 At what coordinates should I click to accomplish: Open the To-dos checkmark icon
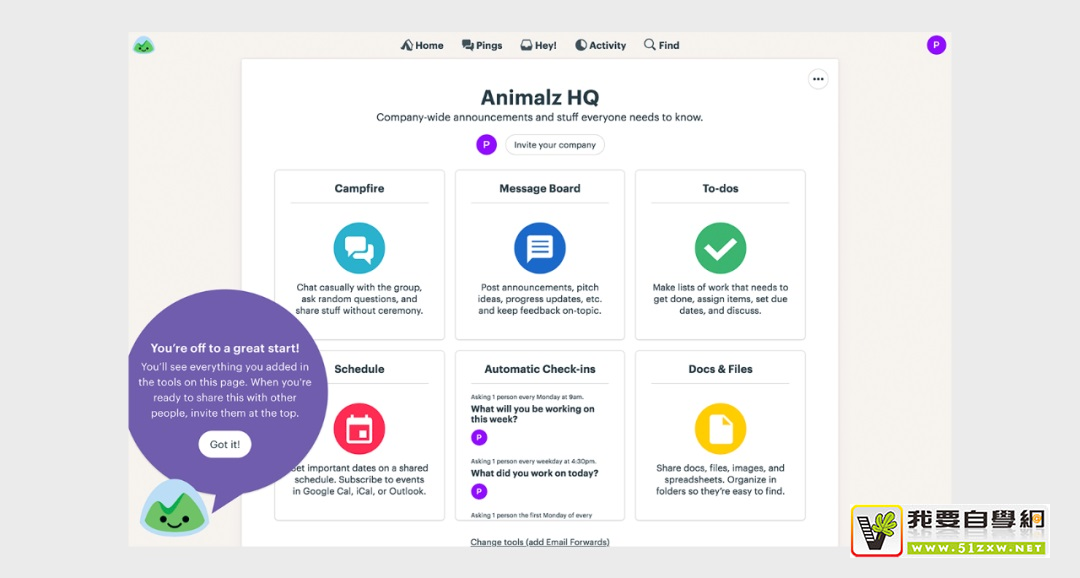click(x=720, y=248)
